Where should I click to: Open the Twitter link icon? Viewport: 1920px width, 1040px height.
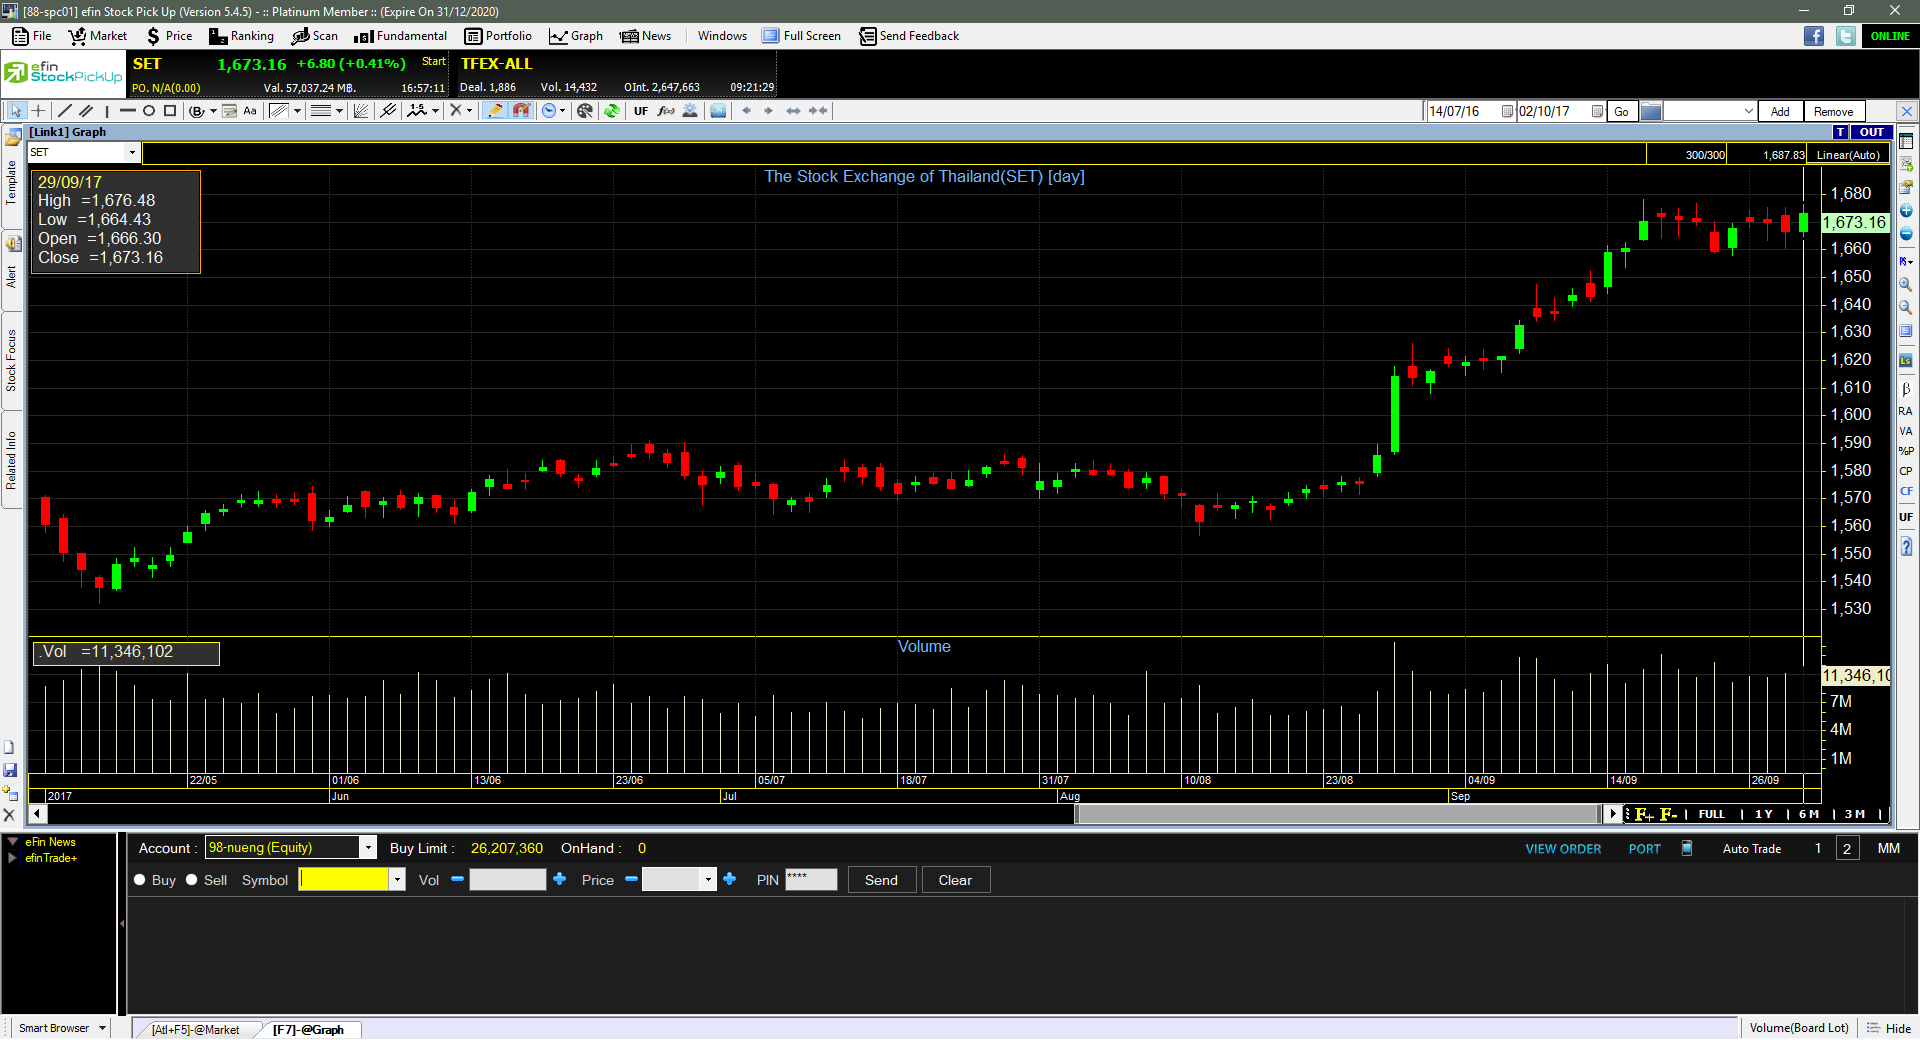[x=1846, y=36]
